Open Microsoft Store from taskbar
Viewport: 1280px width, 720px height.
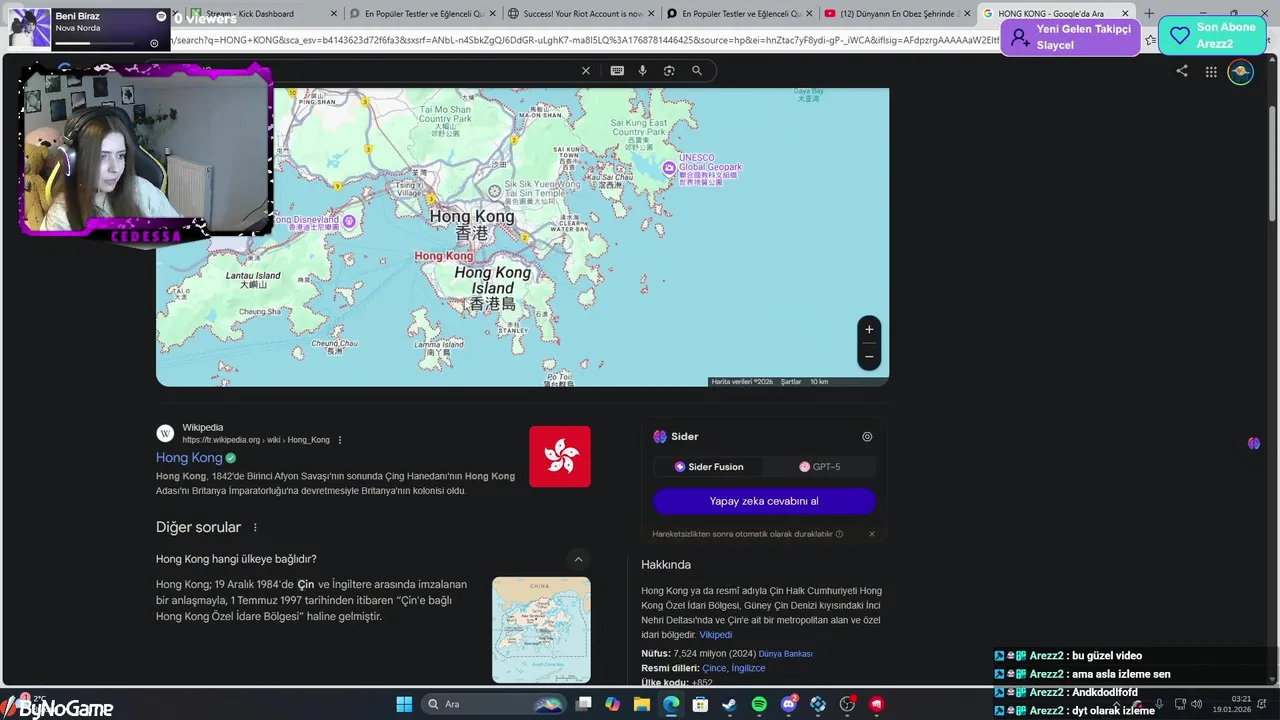click(x=700, y=704)
